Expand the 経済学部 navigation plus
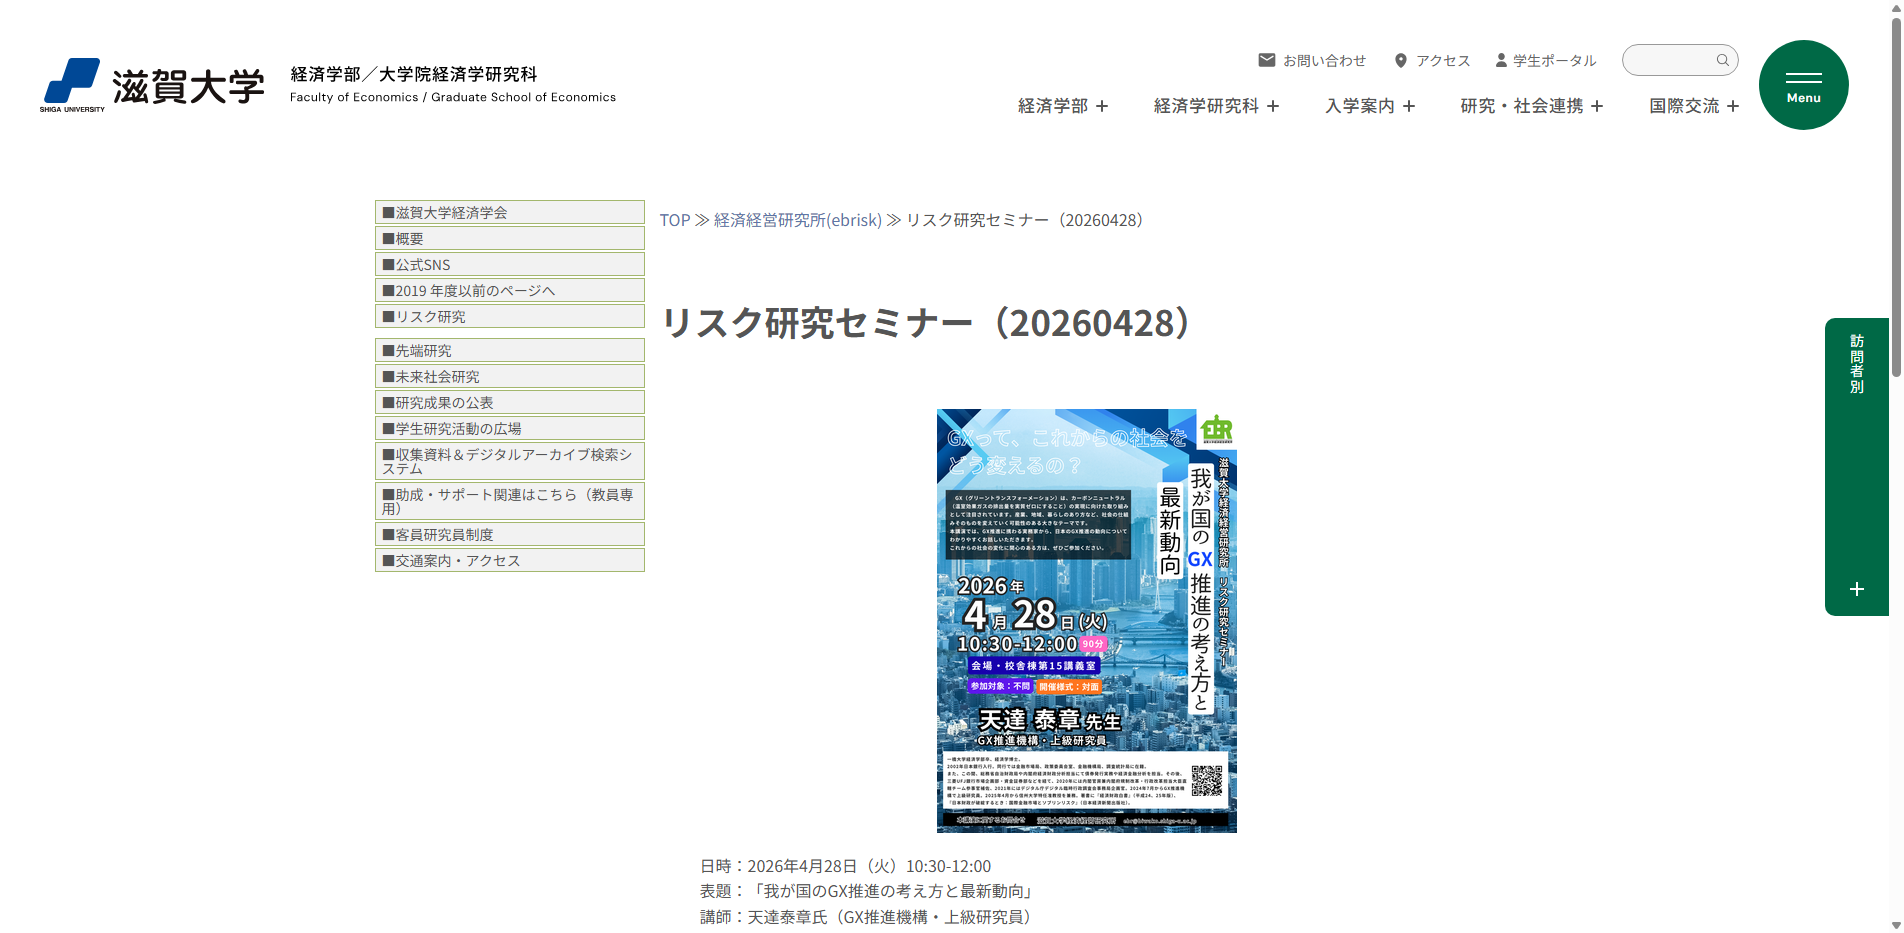This screenshot has height=933, width=1904. (x=1099, y=106)
